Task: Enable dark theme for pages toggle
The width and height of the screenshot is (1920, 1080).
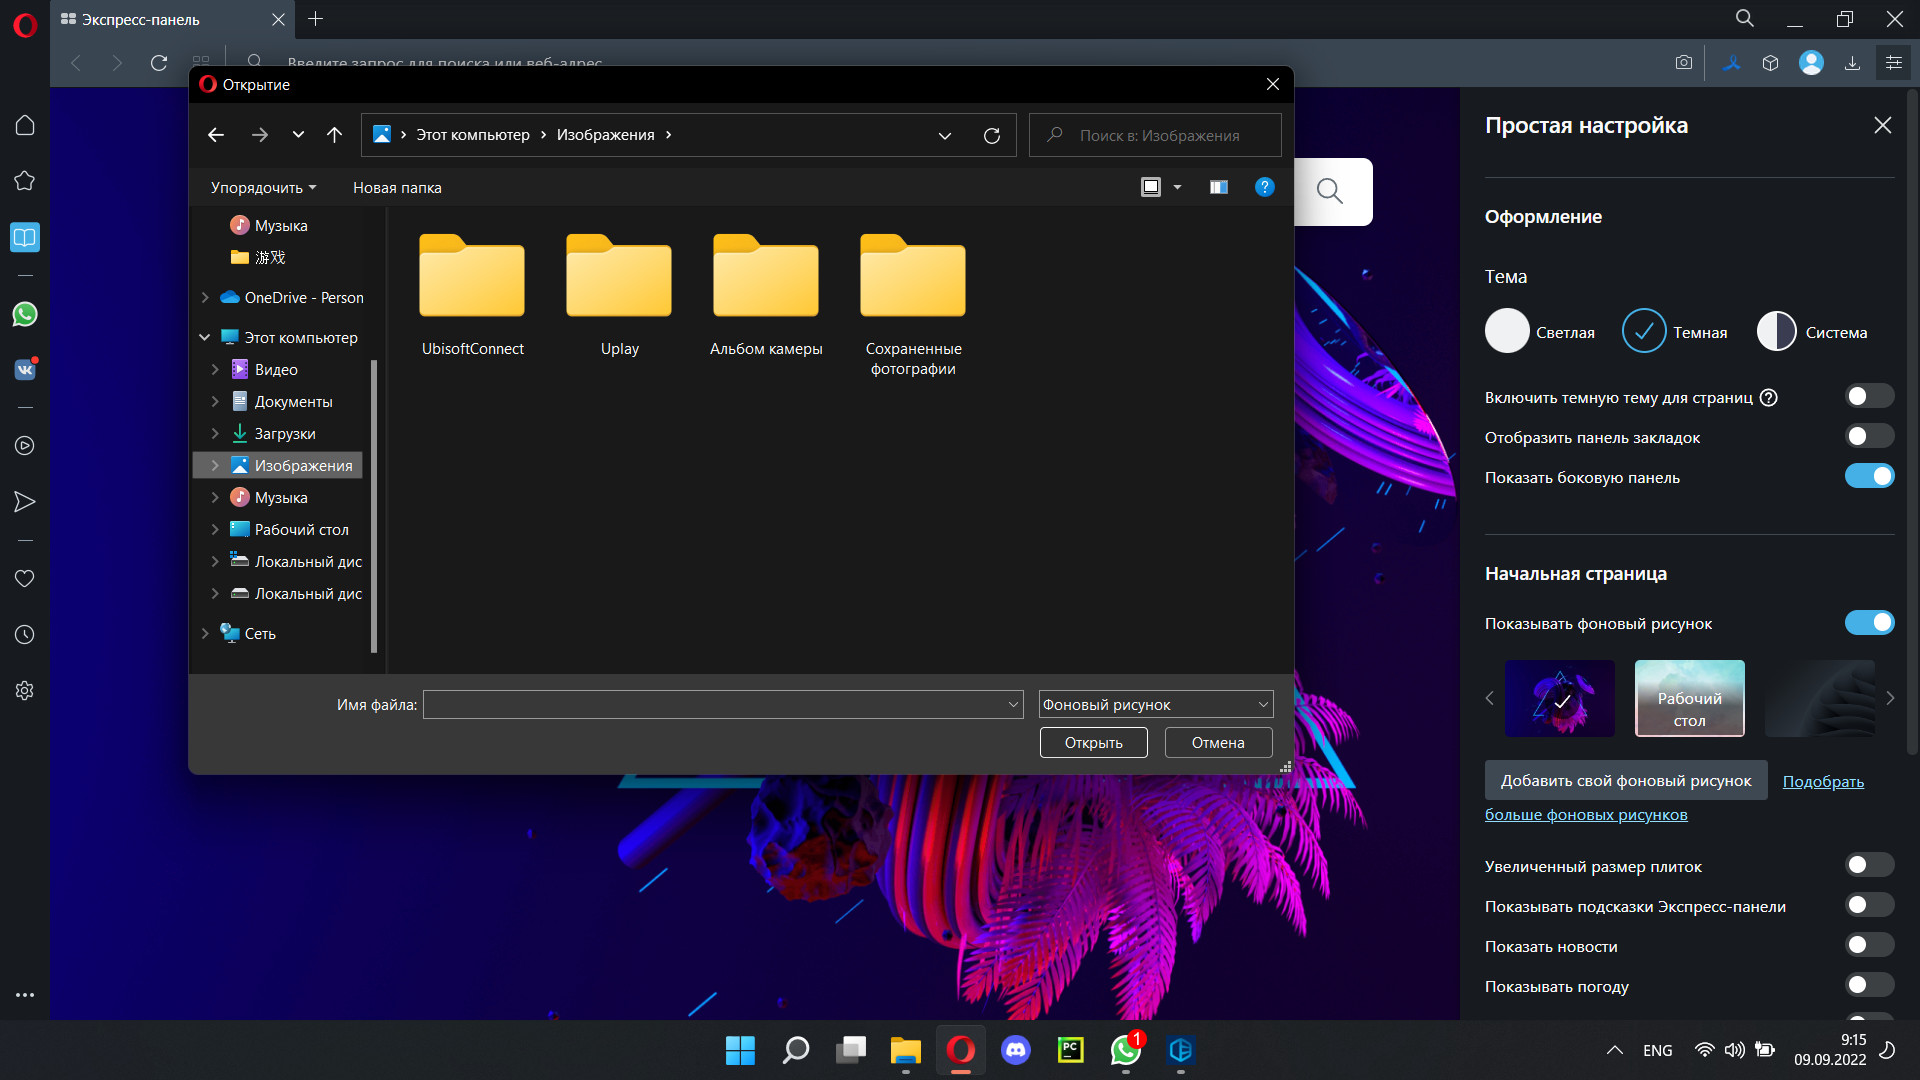Action: 1868,397
